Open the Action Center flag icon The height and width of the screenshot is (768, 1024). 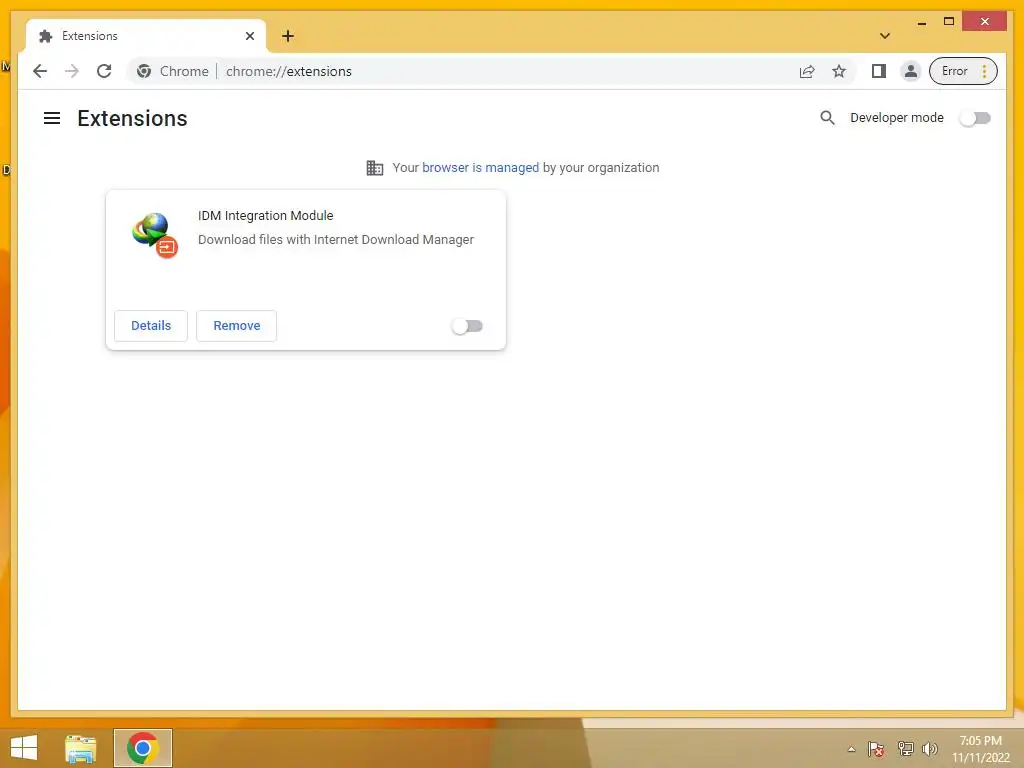click(x=876, y=749)
